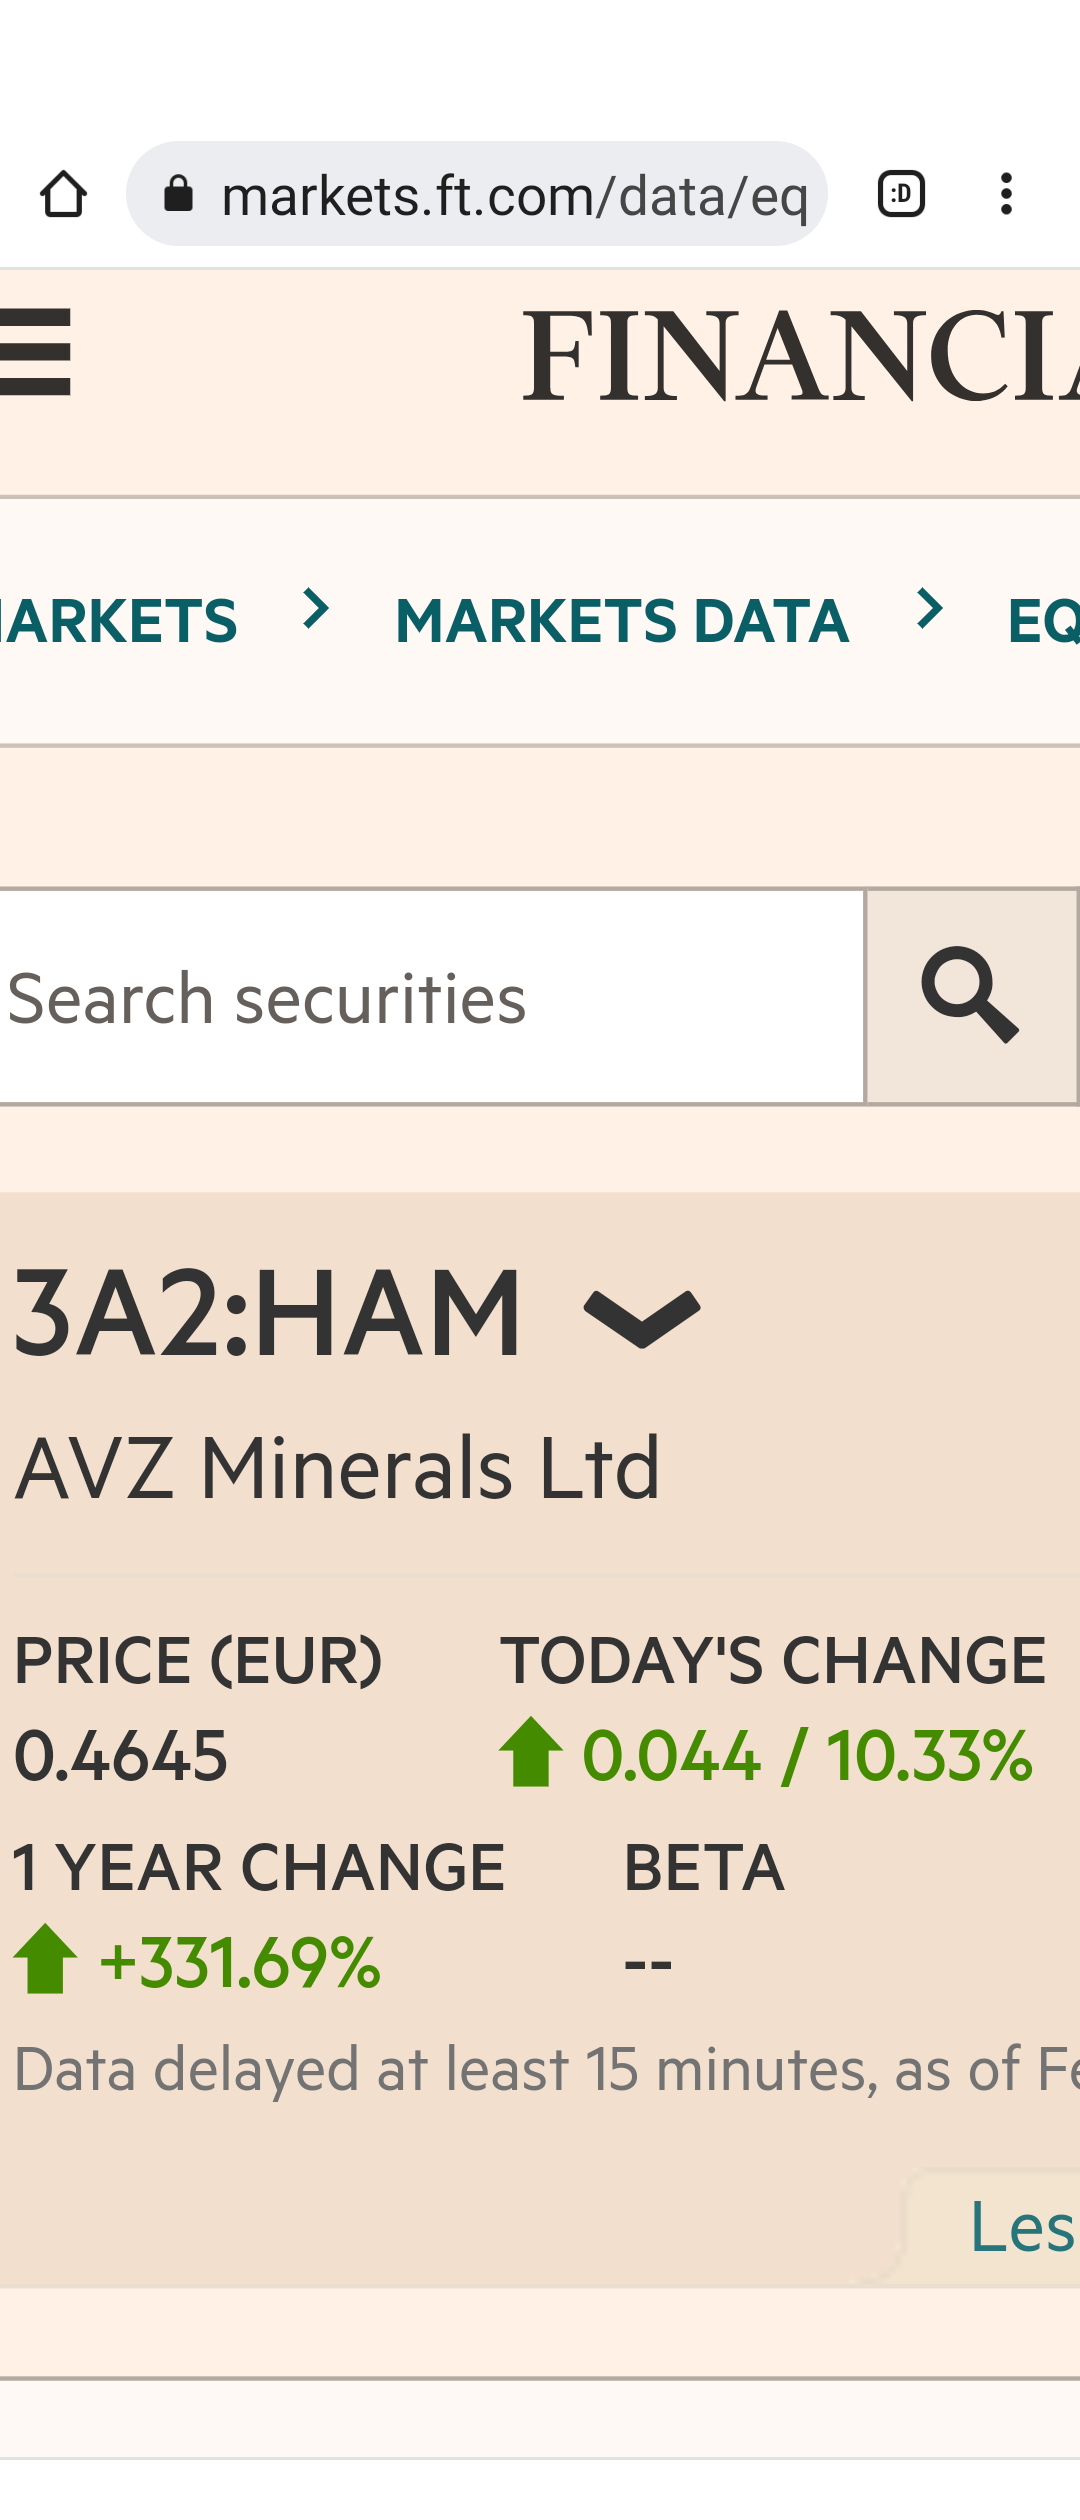Tap the markets.ft.com address bar
Image resolution: width=1080 pixels, height=2520 pixels.
(x=477, y=194)
